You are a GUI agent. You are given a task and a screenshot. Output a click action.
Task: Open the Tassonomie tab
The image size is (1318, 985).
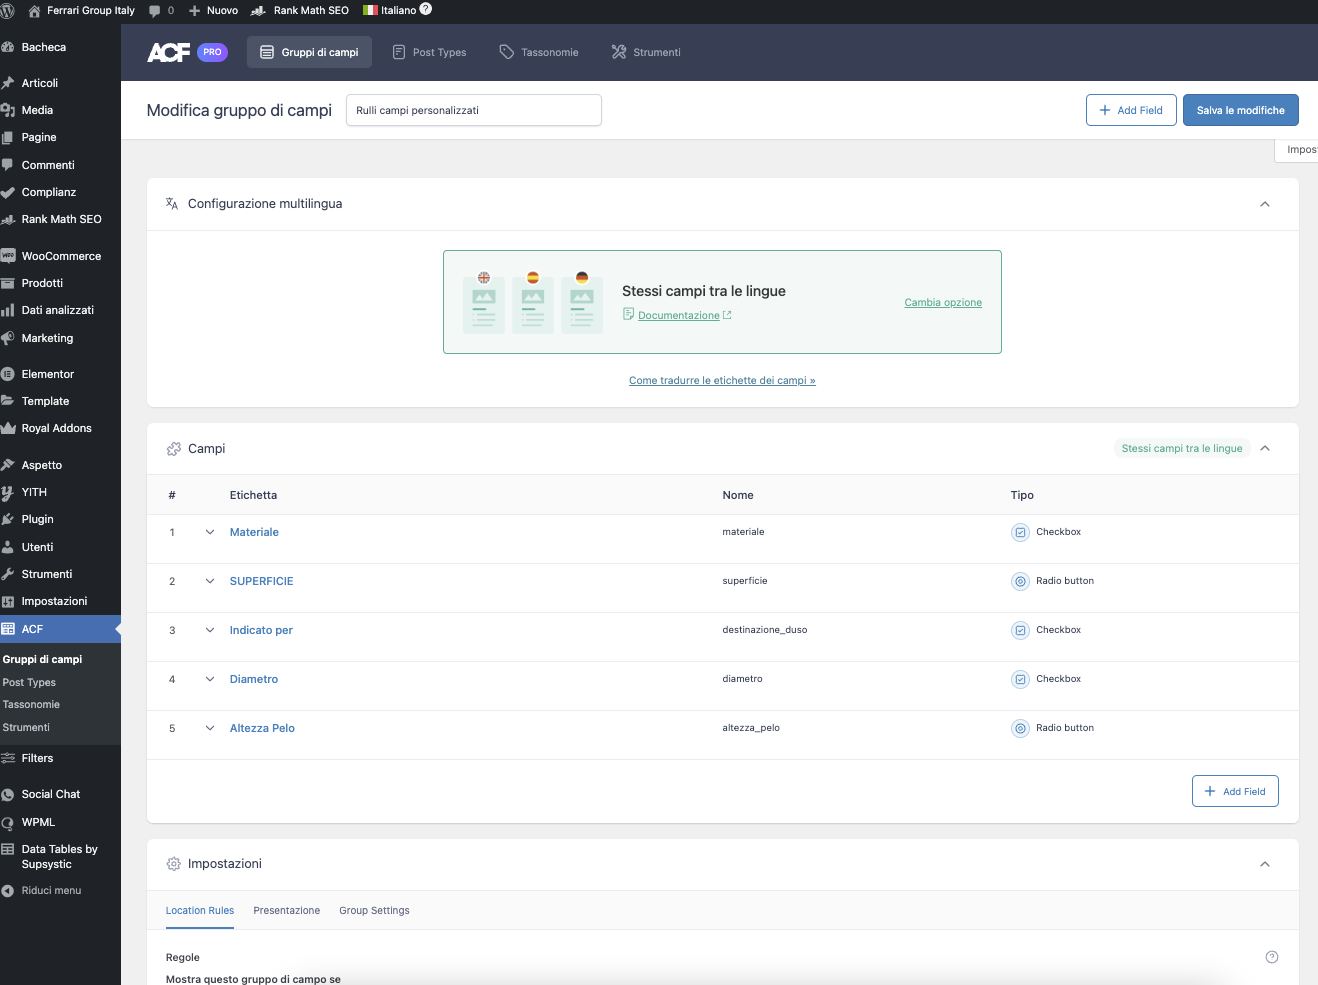pos(539,52)
